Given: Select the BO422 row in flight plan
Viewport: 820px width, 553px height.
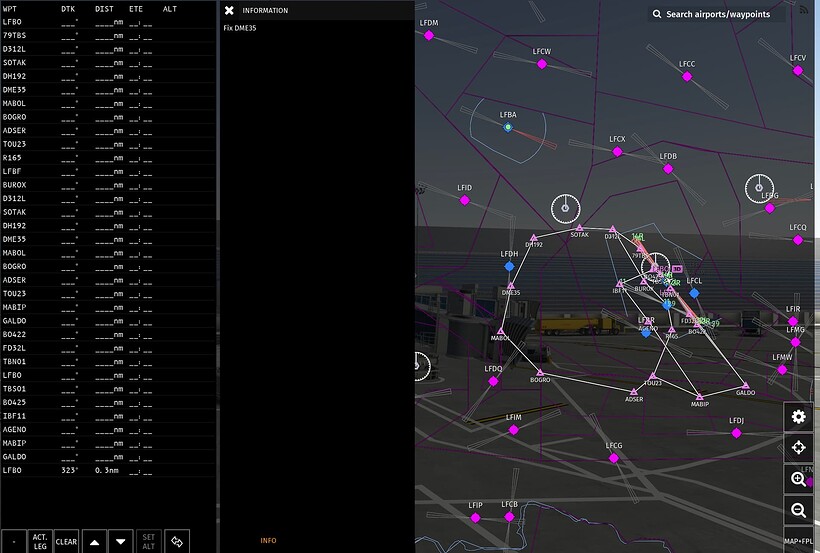Looking at the screenshot, I should [108, 335].
